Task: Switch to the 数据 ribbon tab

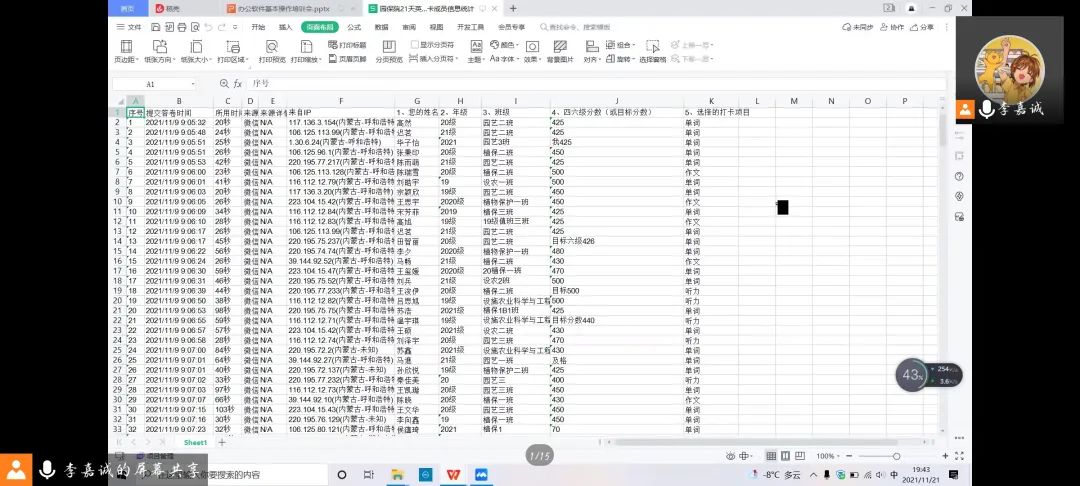Action: (381, 27)
